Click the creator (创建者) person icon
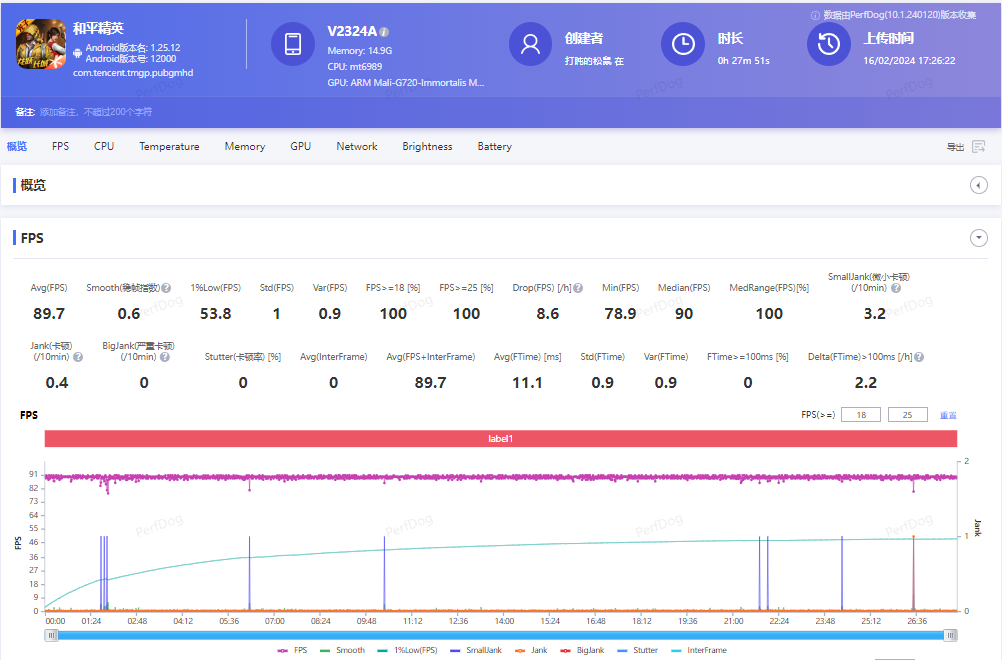Viewport: 1002px width, 660px height. point(531,44)
